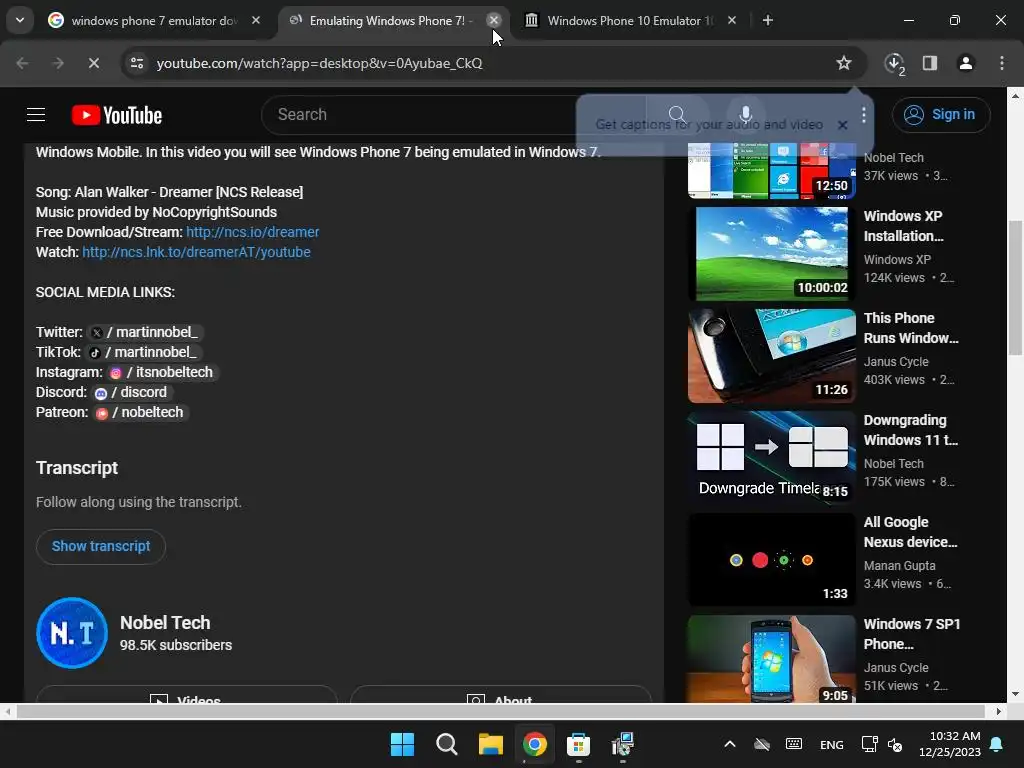This screenshot has height=768, width=1024.
Task: Switch the ENG input language
Action: (x=831, y=745)
